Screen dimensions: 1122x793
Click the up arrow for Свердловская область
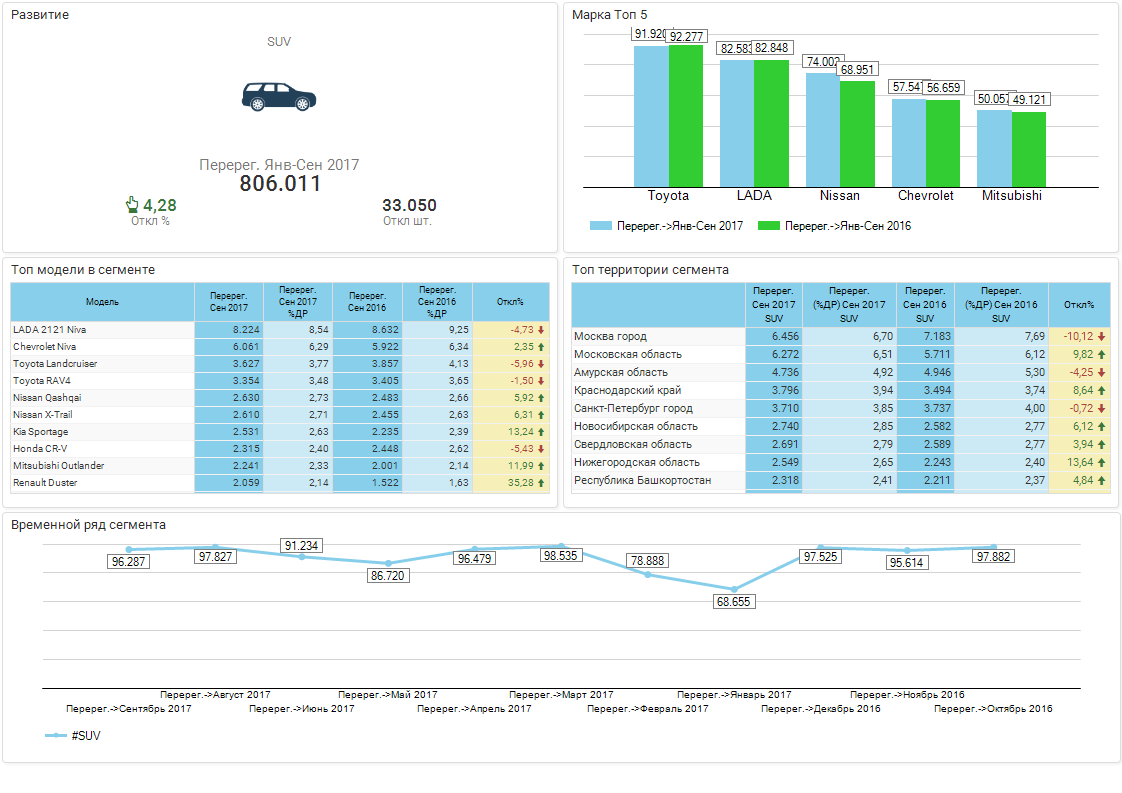pyautogui.click(x=1101, y=444)
